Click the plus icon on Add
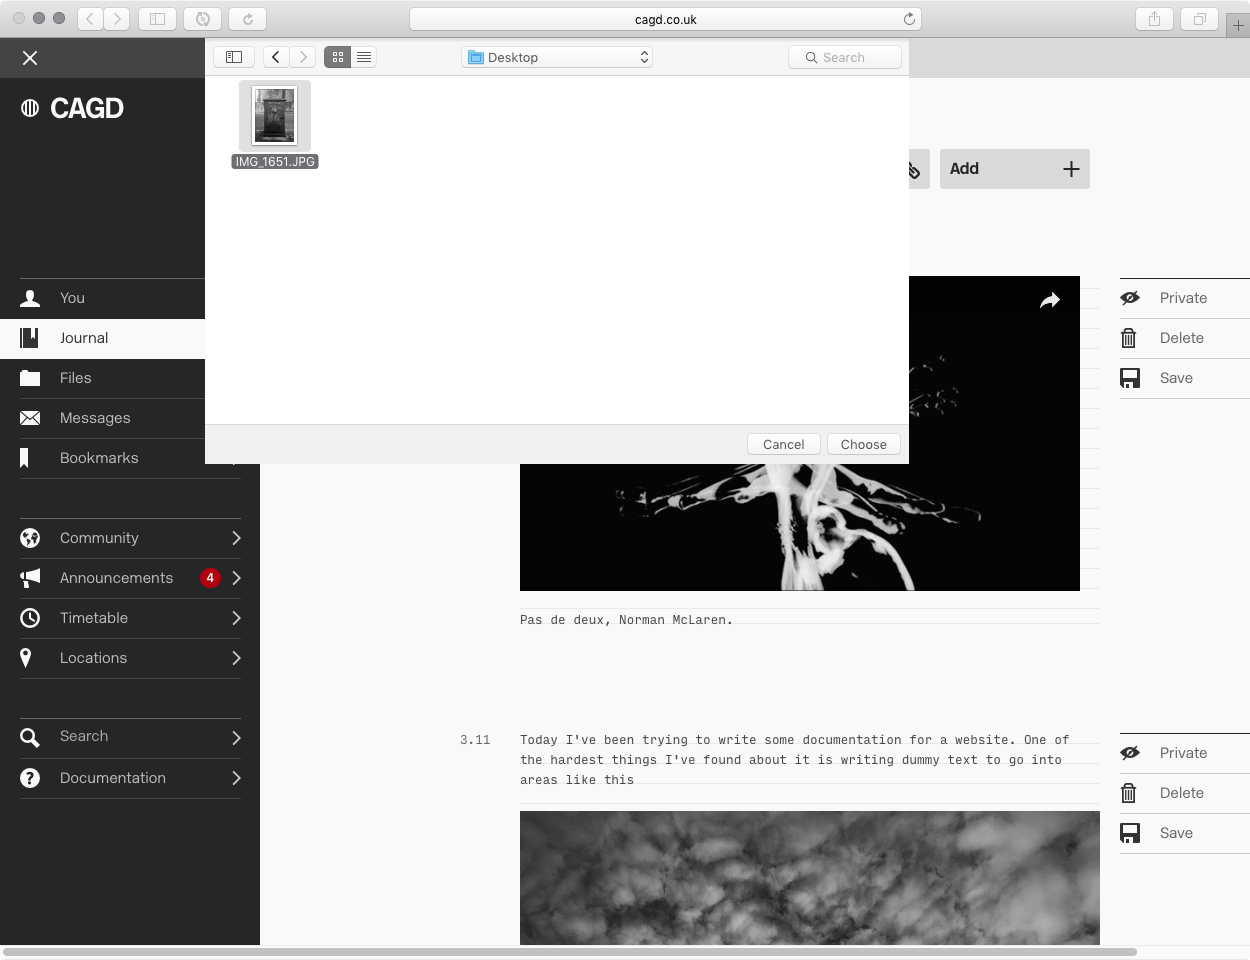Viewport: 1250px width, 960px height. [x=1071, y=169]
